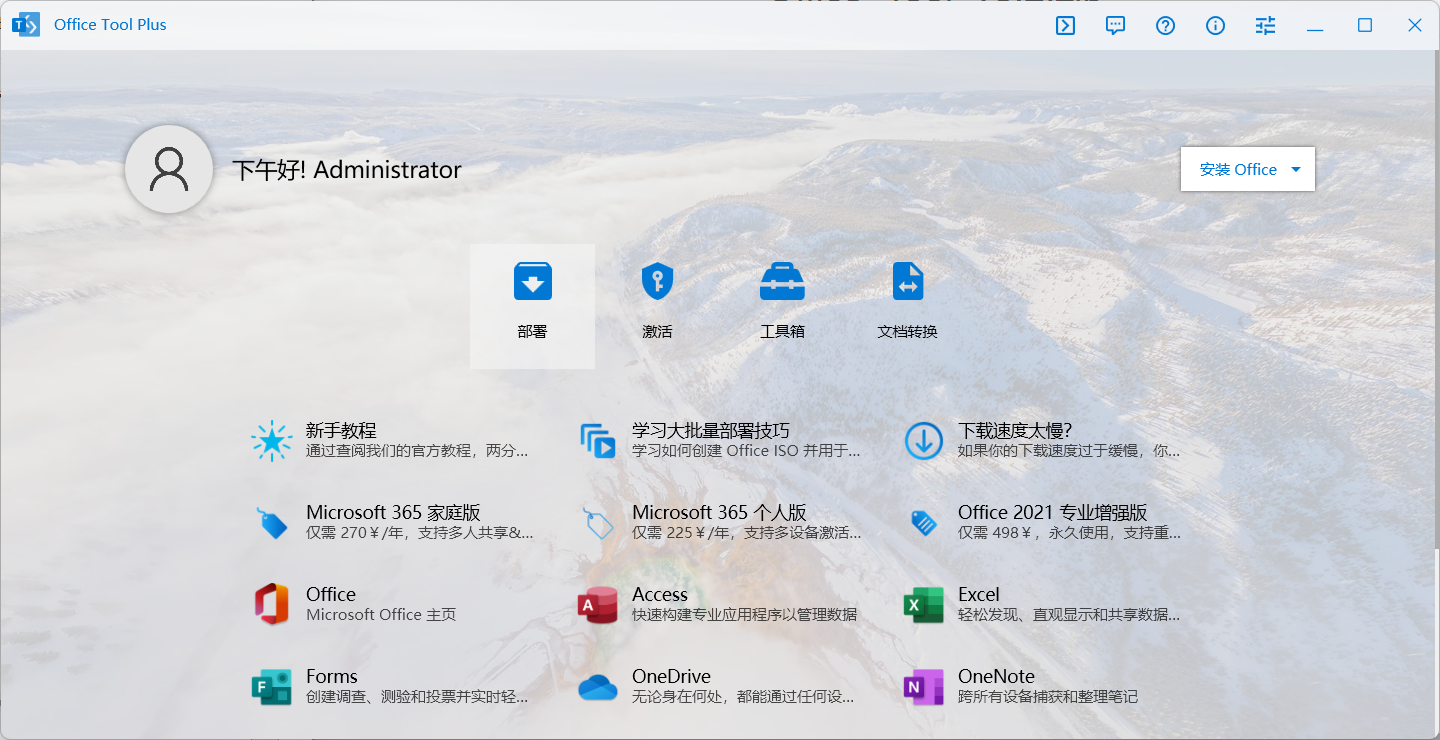Image resolution: width=1440 pixels, height=740 pixels.
Task: Expand the 安装 Office dropdown arrow
Action: click(x=1296, y=169)
